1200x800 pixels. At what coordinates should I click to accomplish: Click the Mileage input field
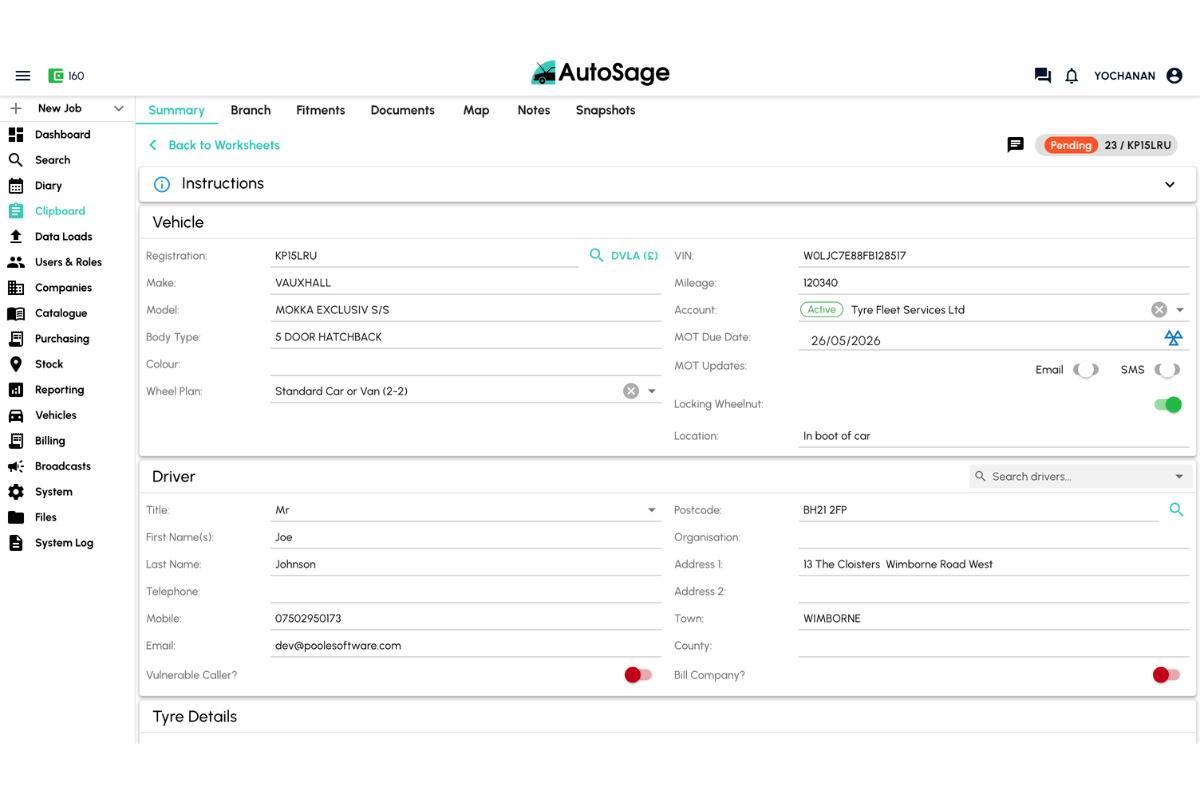990,283
